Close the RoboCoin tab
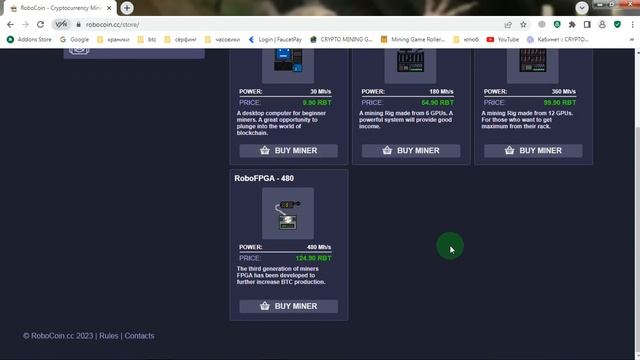The height and width of the screenshot is (360, 640). 109,8
